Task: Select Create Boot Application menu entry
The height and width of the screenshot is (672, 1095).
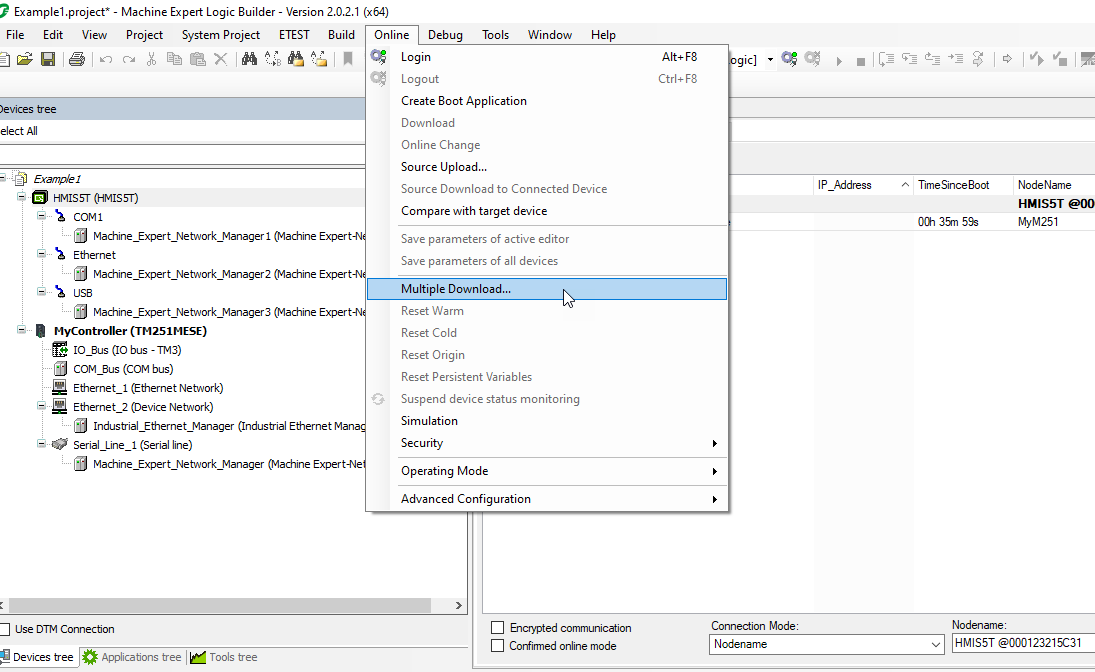Action: (x=547, y=101)
